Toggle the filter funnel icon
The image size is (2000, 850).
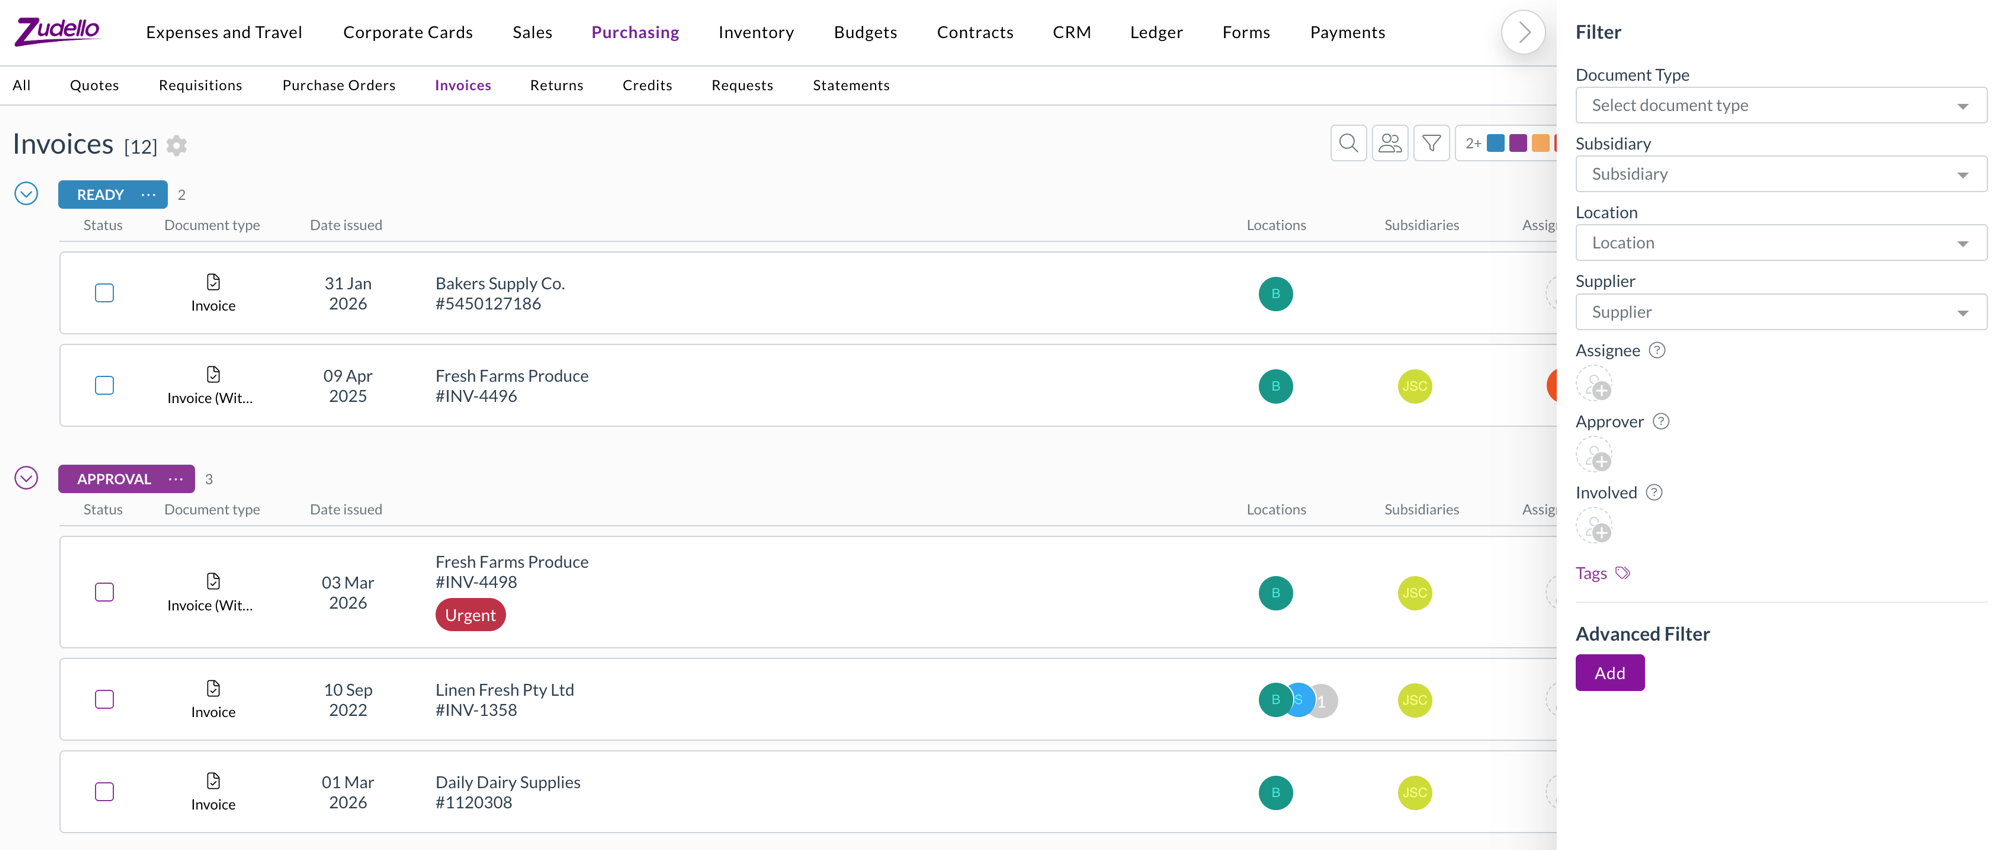pos(1432,144)
